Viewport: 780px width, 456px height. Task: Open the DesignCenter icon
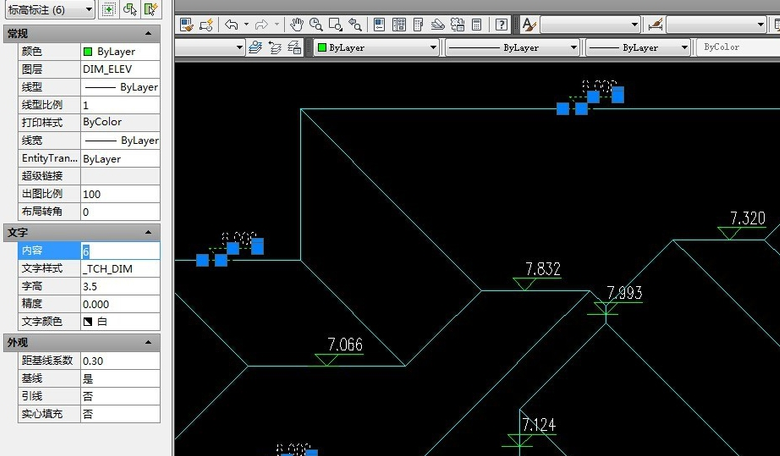pyautogui.click(x=398, y=24)
